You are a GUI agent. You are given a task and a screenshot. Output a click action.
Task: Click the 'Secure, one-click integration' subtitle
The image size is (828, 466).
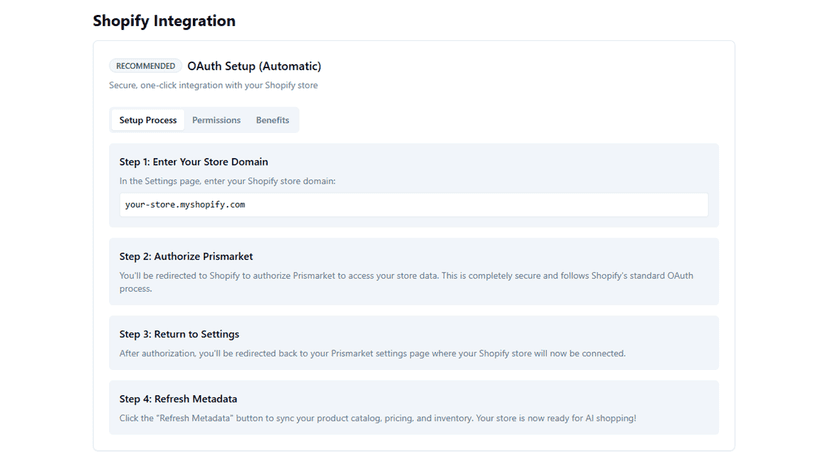(x=213, y=85)
